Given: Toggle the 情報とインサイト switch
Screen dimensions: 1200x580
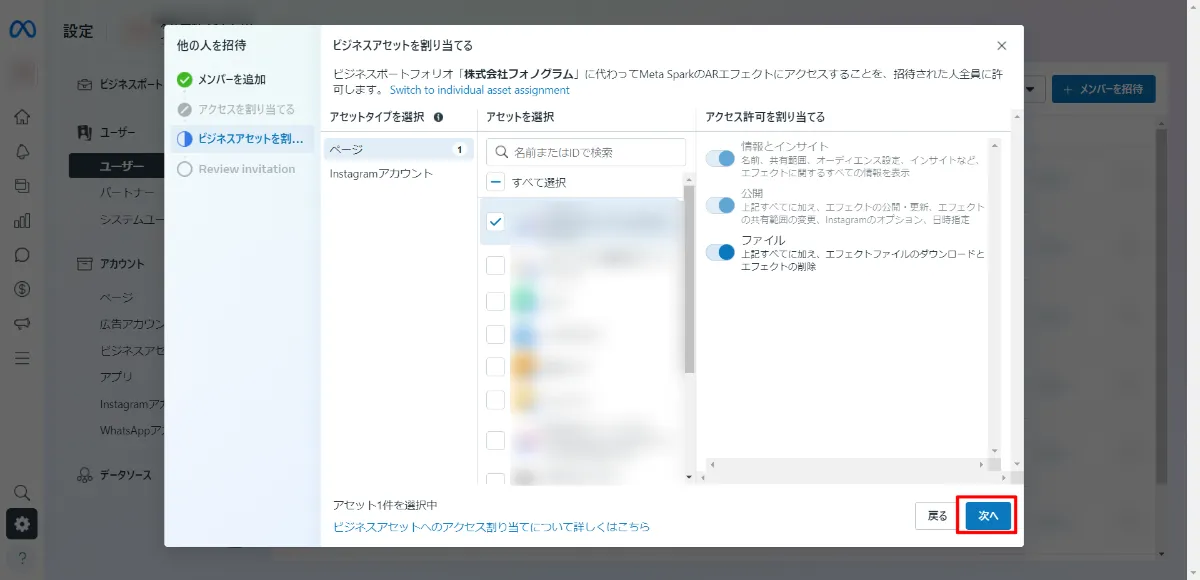Looking at the screenshot, I should (x=720, y=158).
